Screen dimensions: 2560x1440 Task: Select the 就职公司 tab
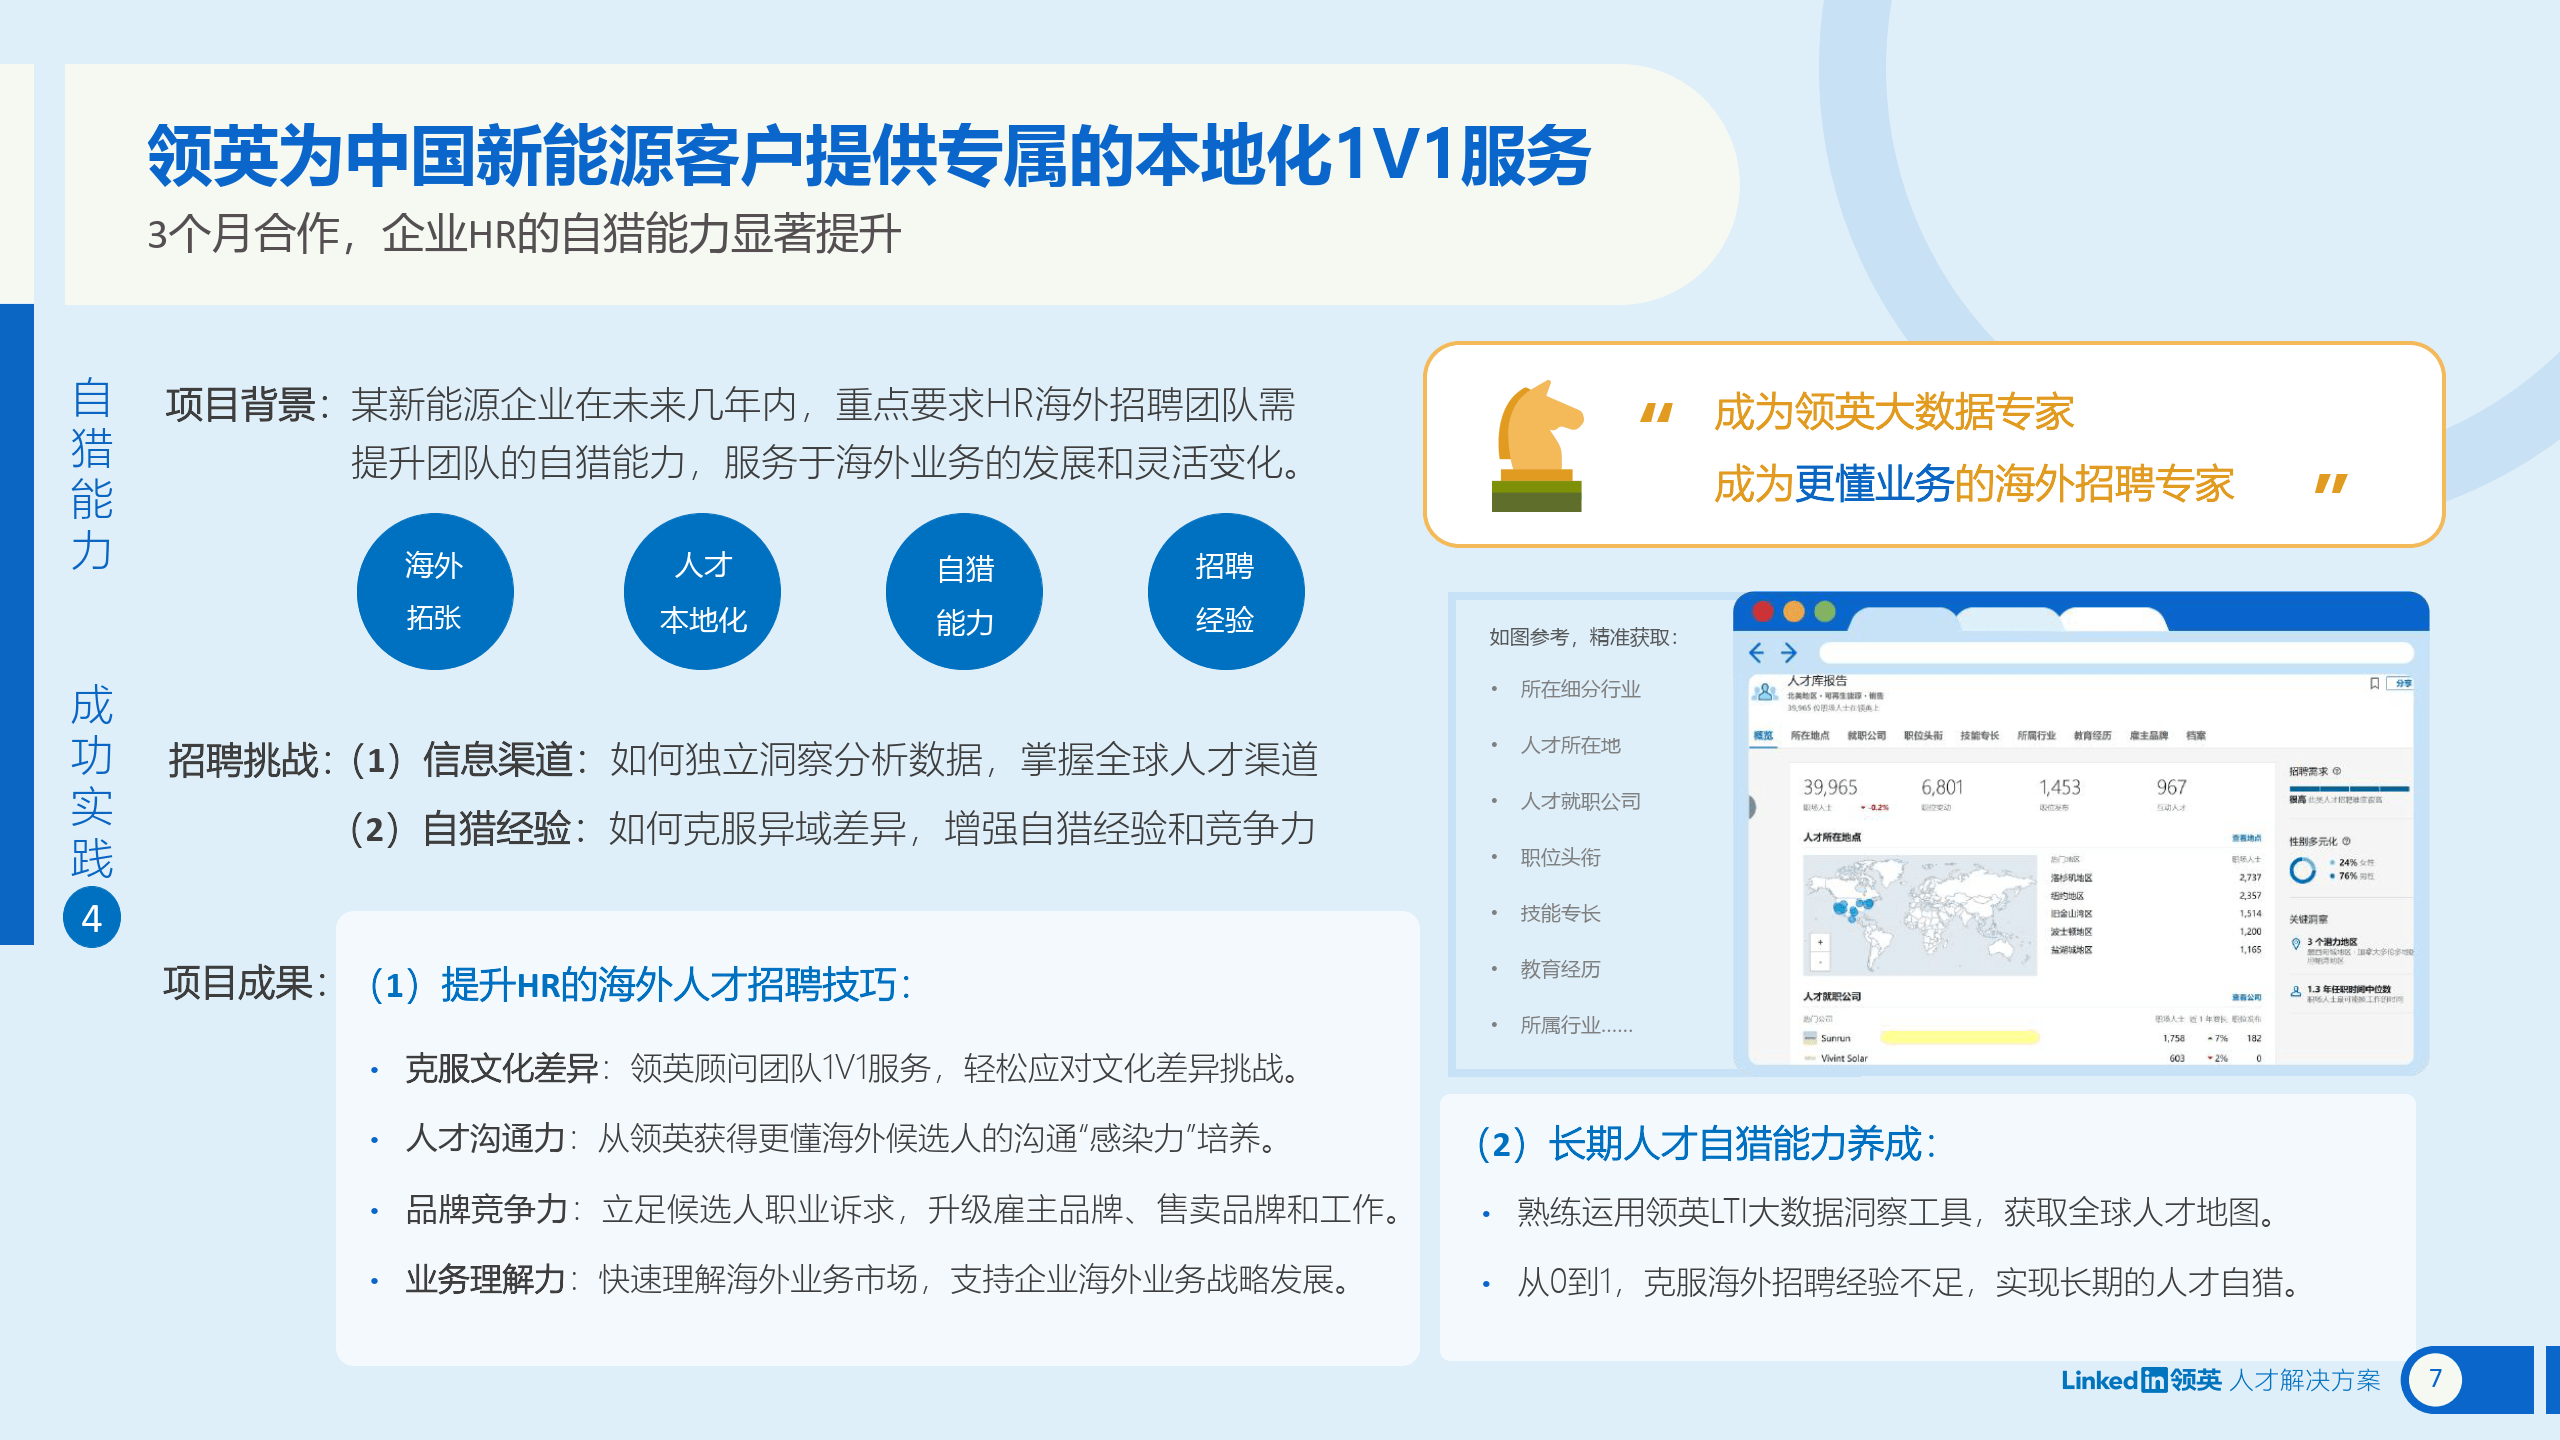click(1867, 735)
